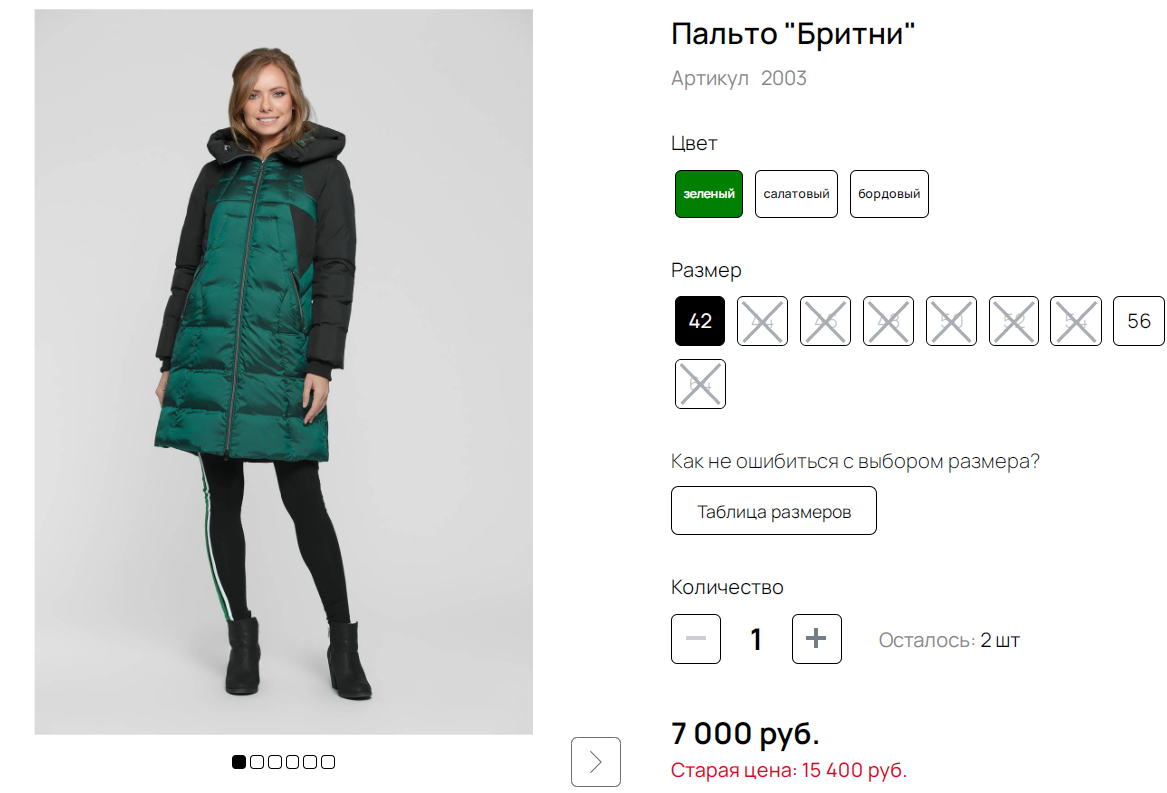Image resolution: width=1167 pixels, height=793 pixels.
Task: Choose size 56
Action: click(x=1139, y=321)
